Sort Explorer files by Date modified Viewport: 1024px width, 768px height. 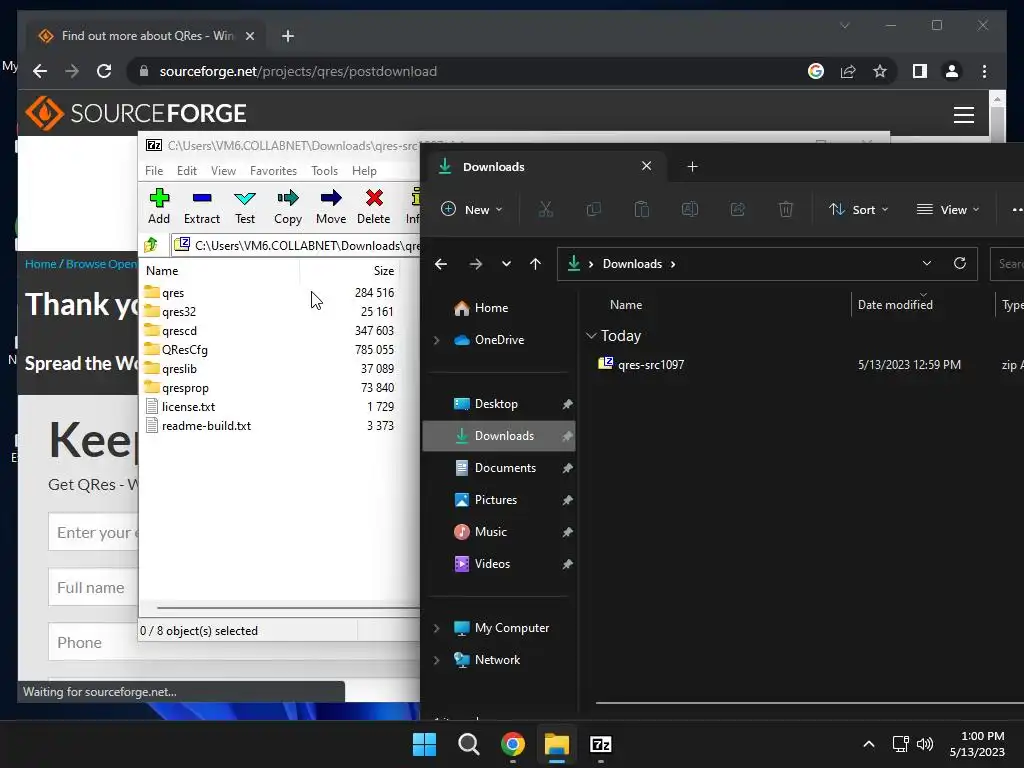tap(895, 304)
